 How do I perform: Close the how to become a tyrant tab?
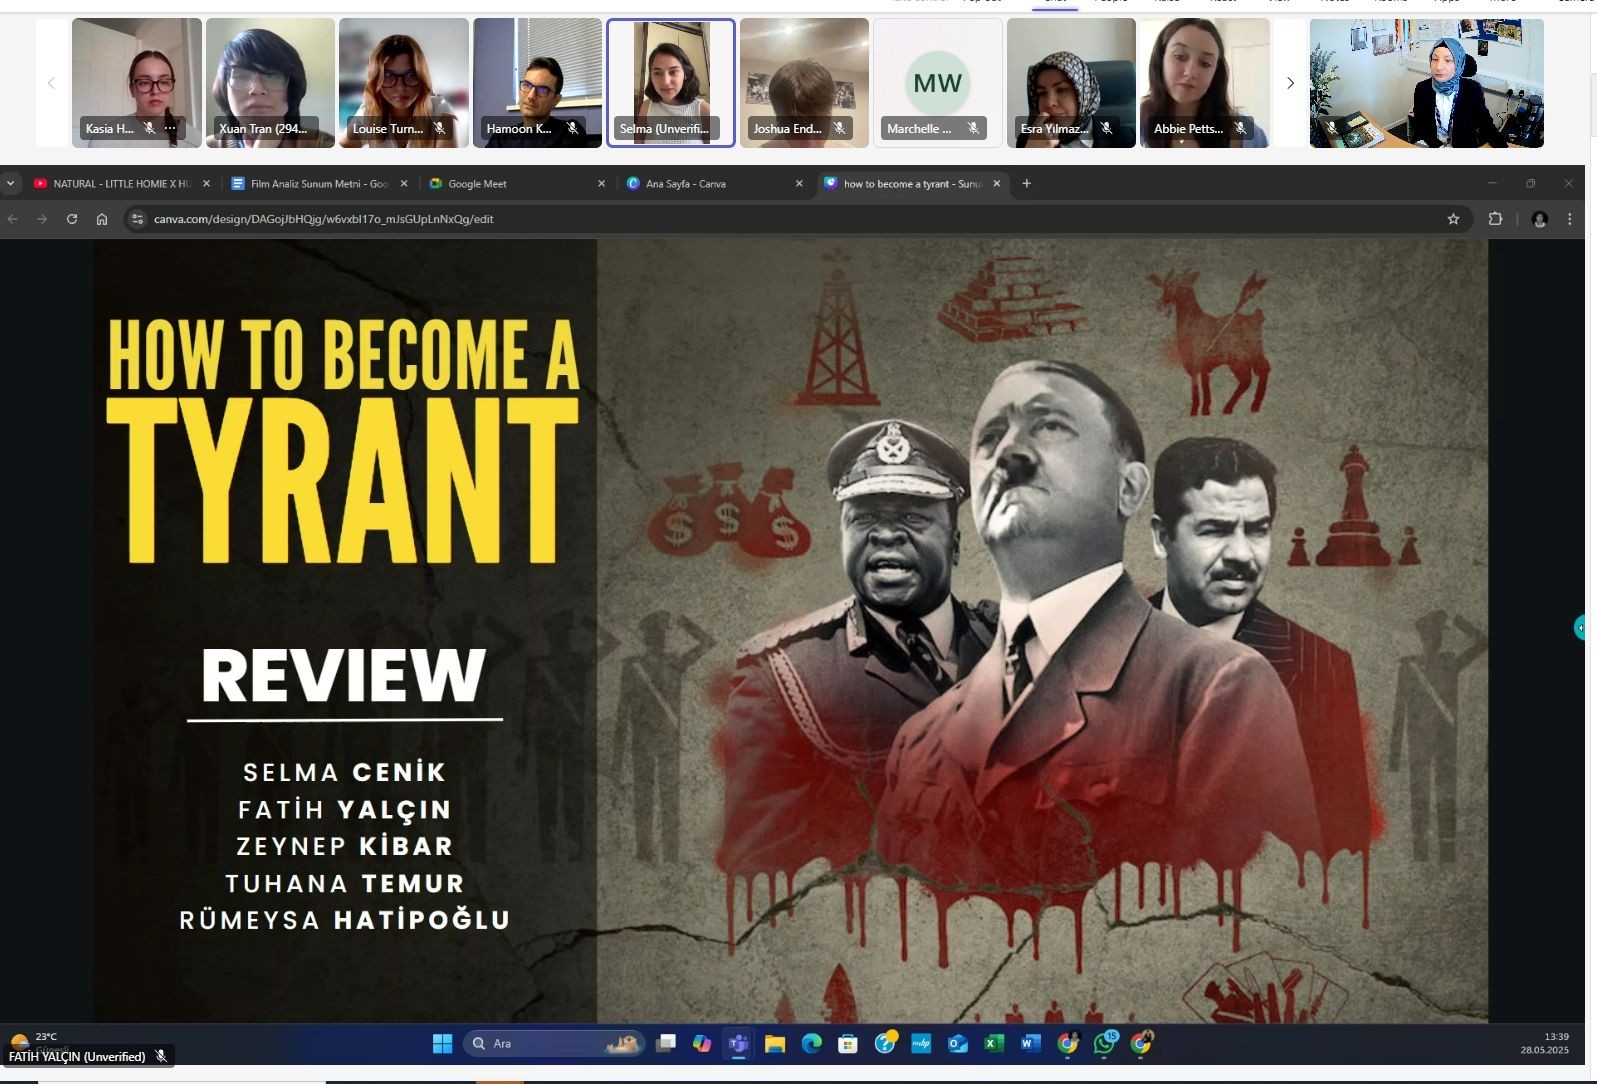tap(996, 184)
